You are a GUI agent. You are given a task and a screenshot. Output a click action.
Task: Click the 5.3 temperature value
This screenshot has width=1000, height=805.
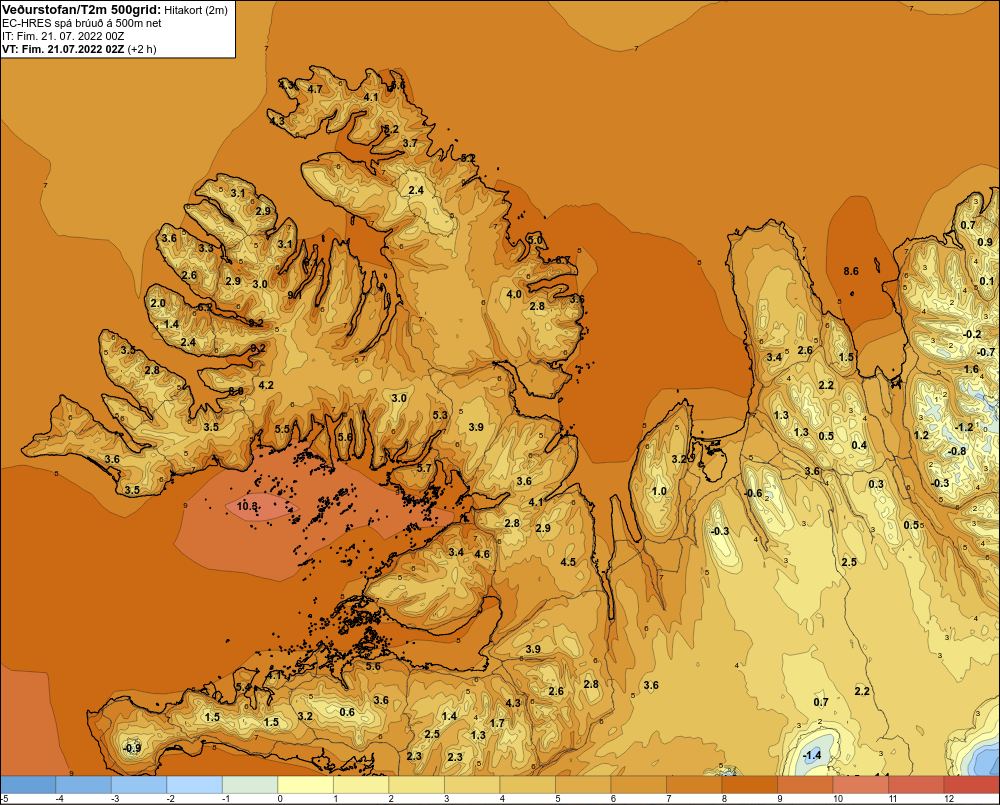pyautogui.click(x=440, y=415)
